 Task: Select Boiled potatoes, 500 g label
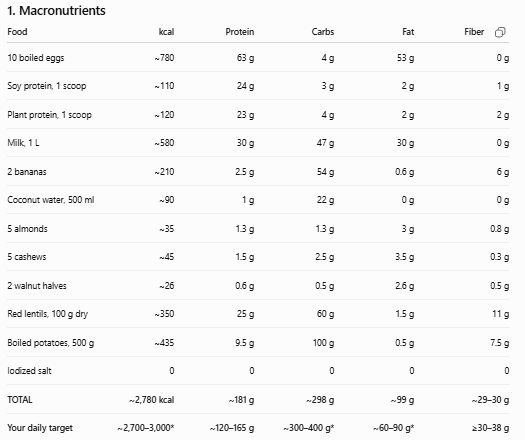[51, 343]
